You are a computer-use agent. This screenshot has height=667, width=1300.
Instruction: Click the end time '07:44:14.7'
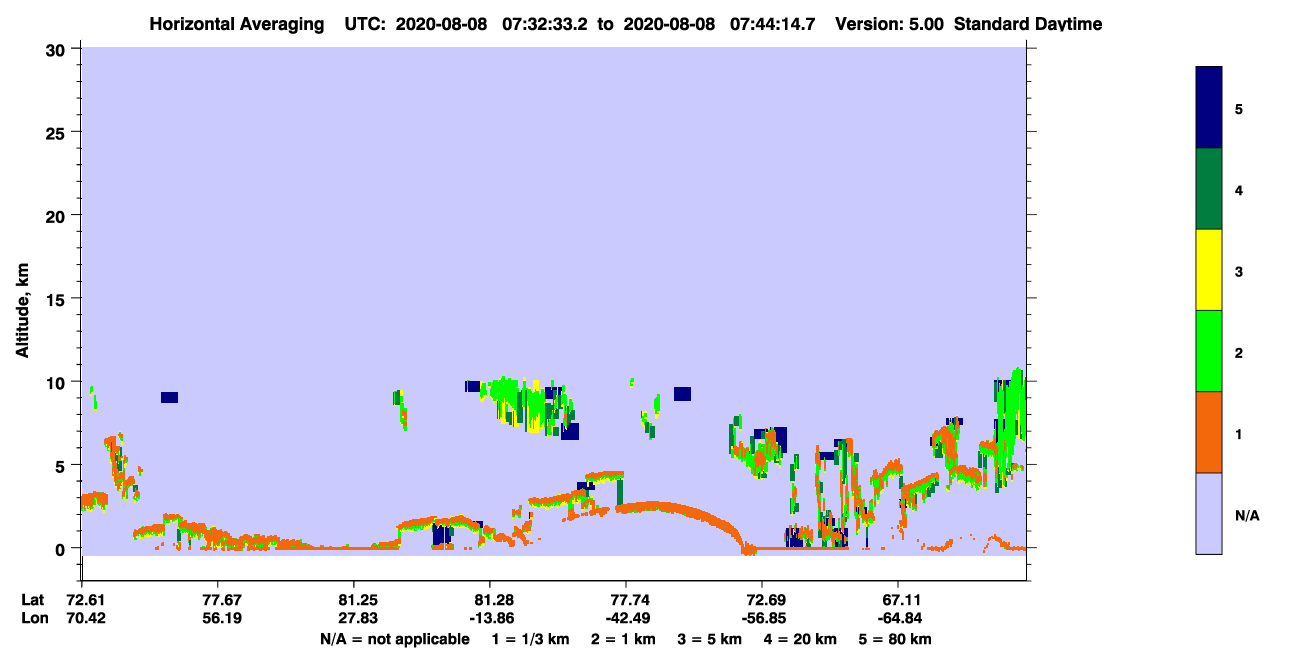(772, 24)
